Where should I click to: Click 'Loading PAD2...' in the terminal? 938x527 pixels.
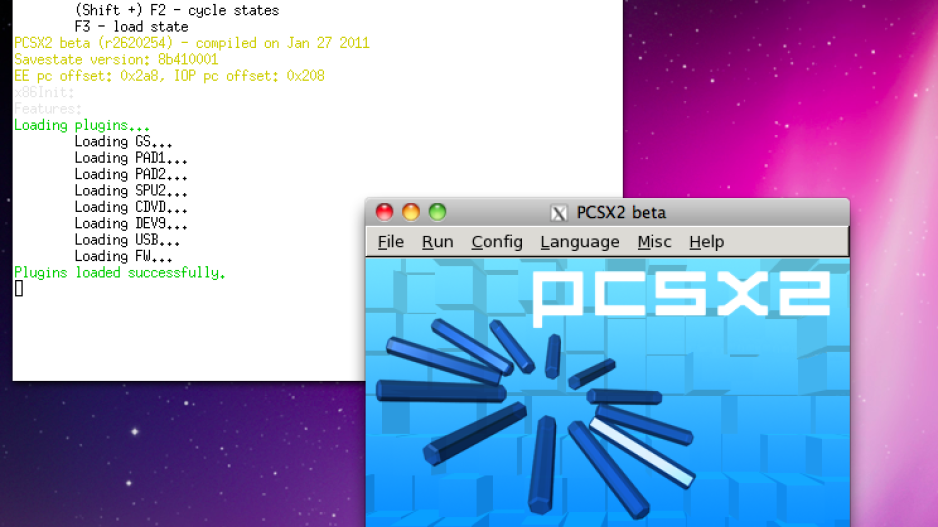[131, 175]
